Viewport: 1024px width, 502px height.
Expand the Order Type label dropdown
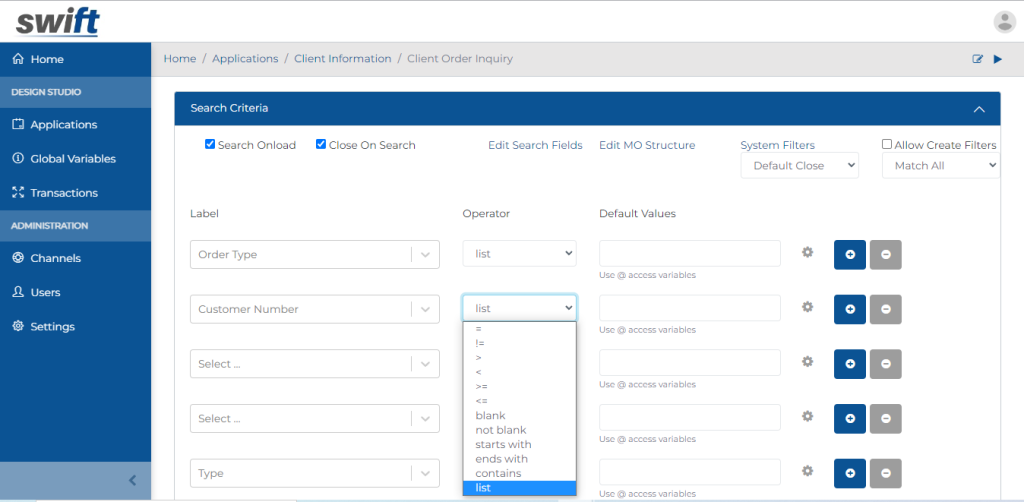point(426,255)
